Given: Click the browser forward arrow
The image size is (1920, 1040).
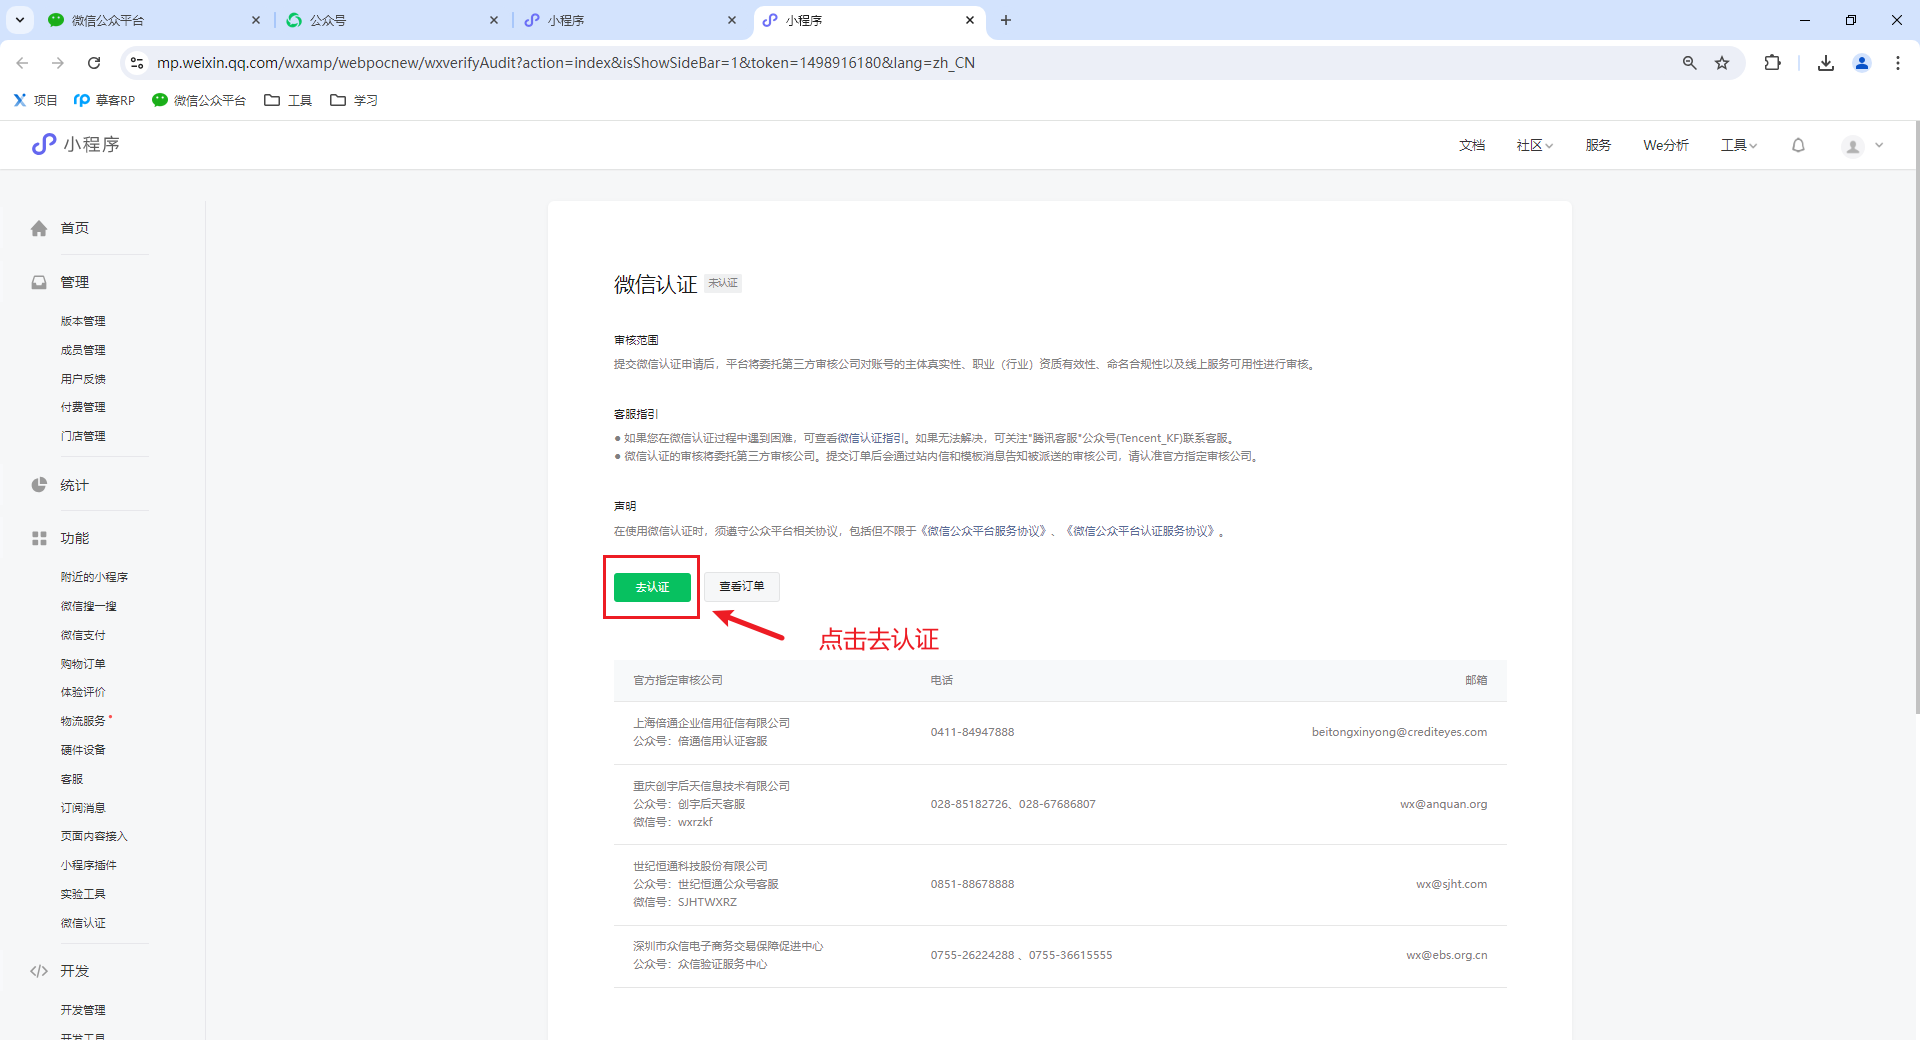Looking at the screenshot, I should click(x=58, y=63).
